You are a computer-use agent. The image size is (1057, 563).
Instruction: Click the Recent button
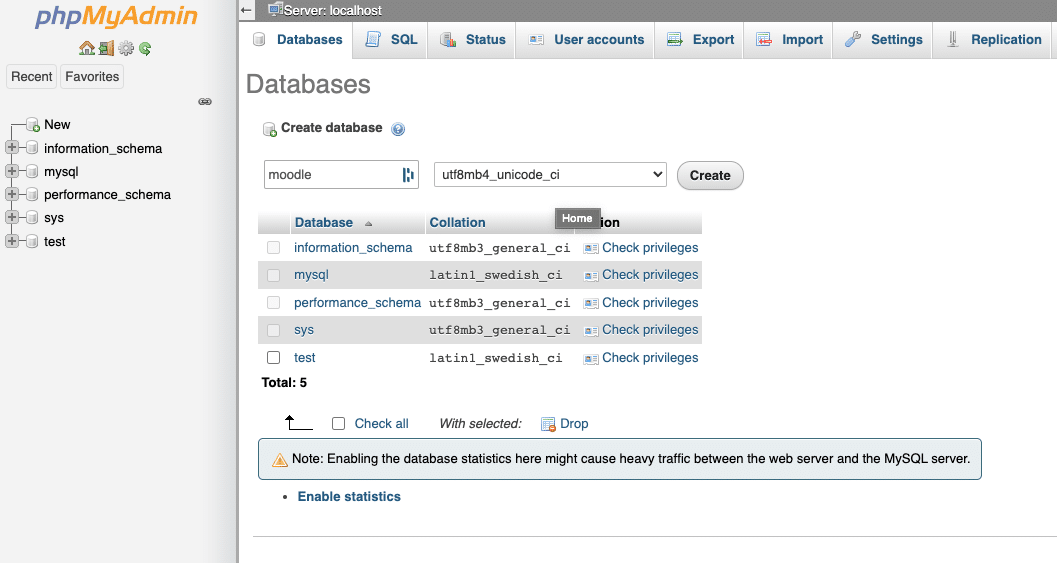[32, 77]
